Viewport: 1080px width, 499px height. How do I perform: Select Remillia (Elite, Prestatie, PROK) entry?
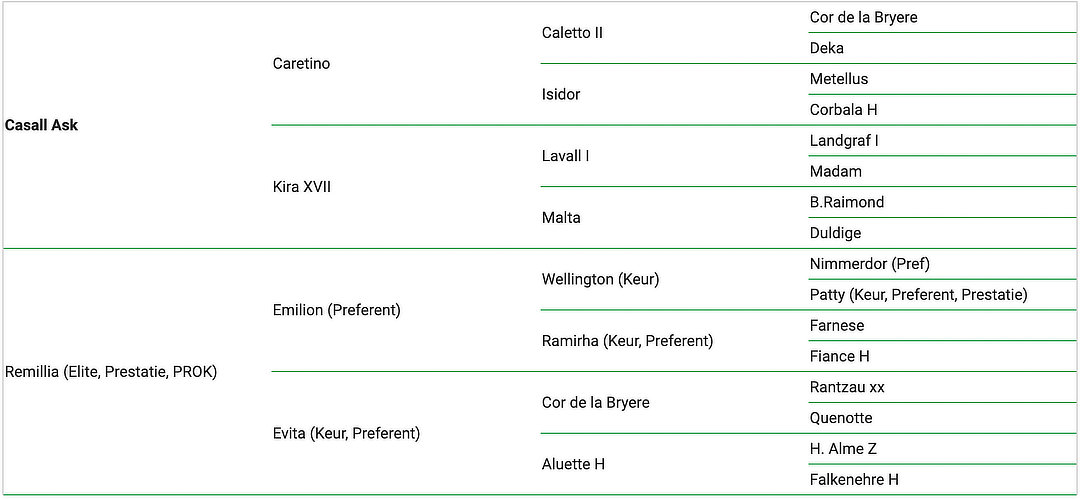[x=111, y=372]
